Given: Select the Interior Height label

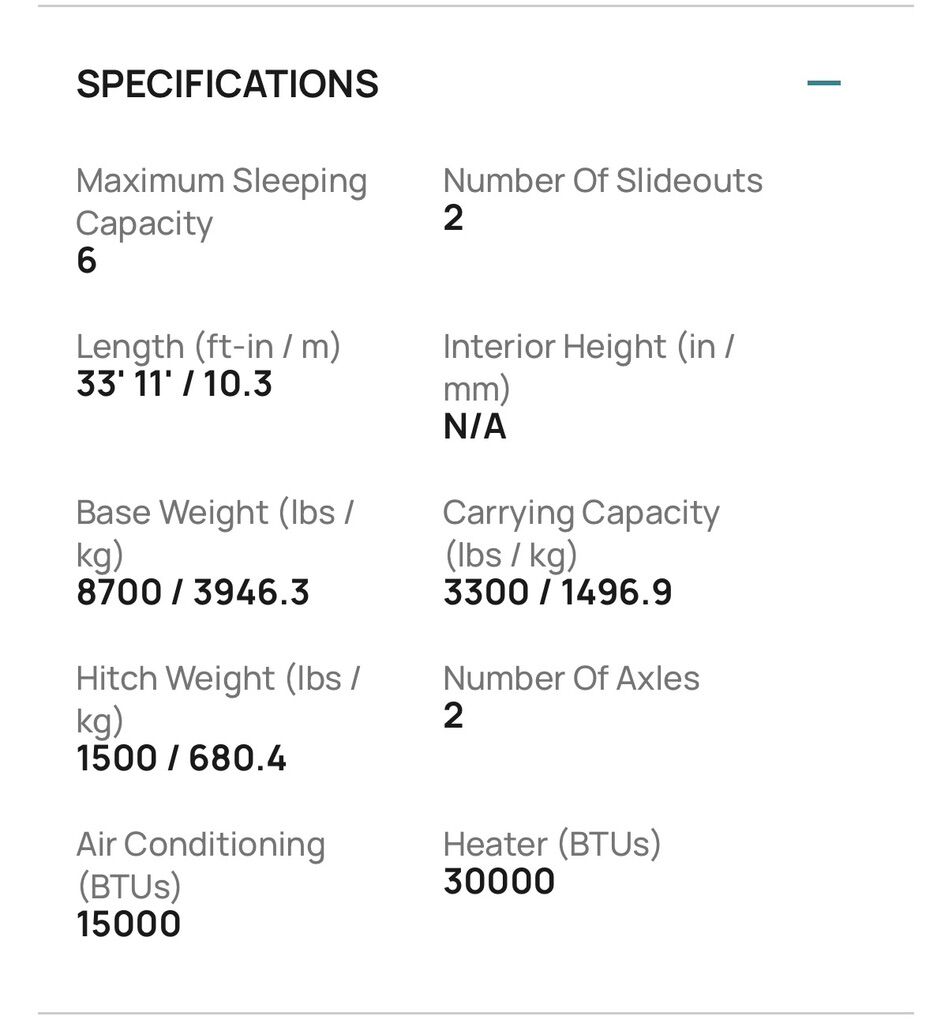Looking at the screenshot, I should click(x=588, y=367).
